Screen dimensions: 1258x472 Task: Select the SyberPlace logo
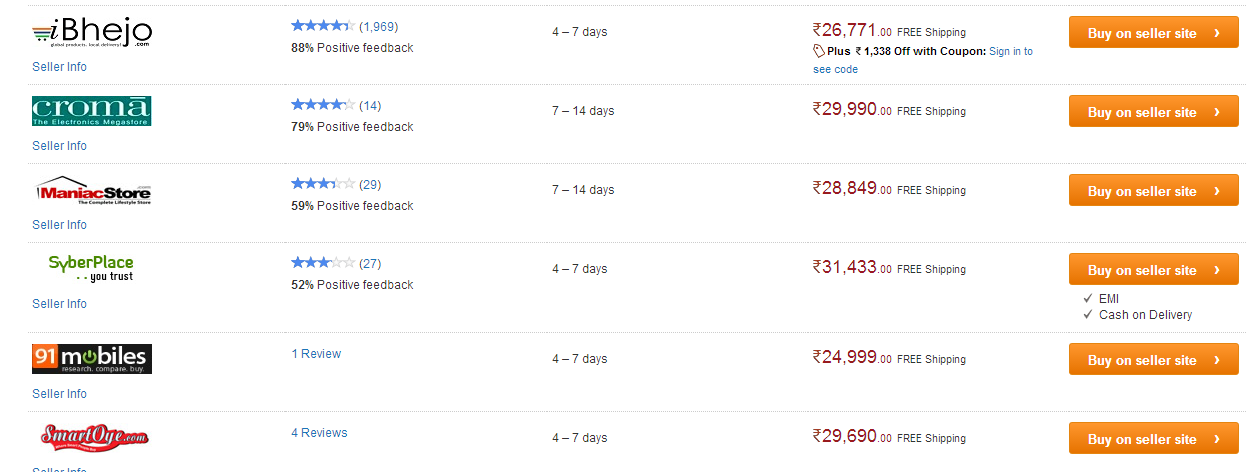tap(92, 268)
